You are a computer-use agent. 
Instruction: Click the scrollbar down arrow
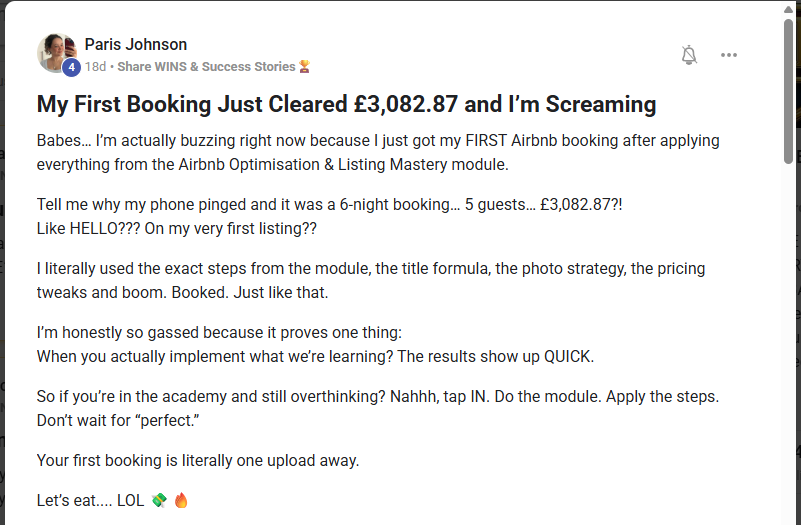pyautogui.click(x=789, y=516)
